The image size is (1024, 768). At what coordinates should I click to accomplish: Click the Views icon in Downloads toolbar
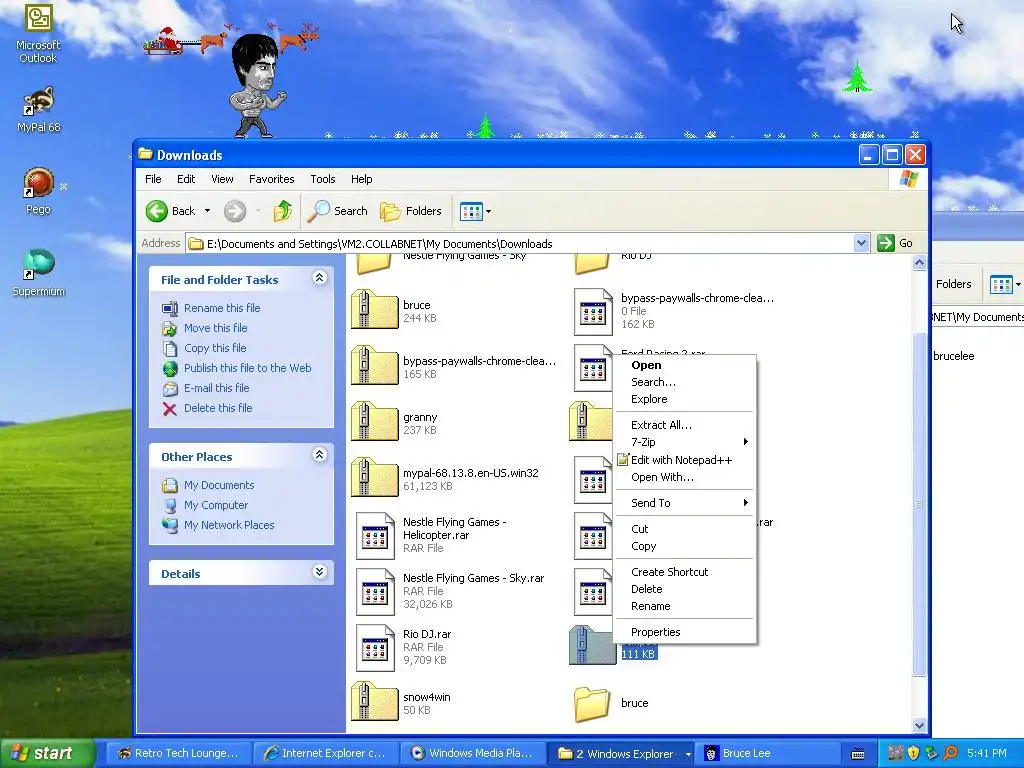[x=471, y=211]
